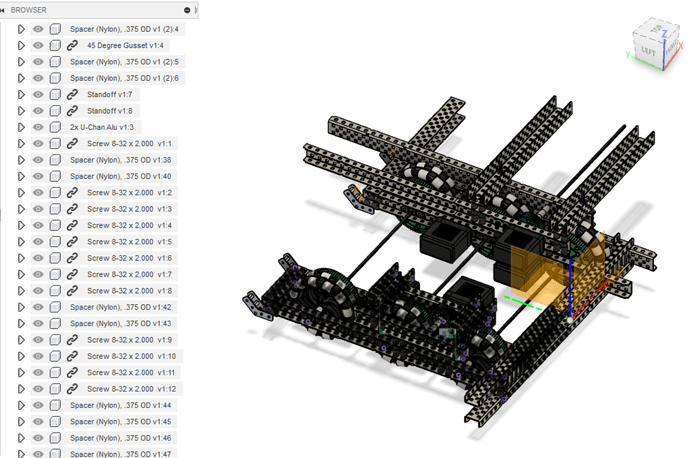Click link icon of 45 Degree Gusset v1:4
The height and width of the screenshot is (458, 690).
pyautogui.click(x=72, y=45)
